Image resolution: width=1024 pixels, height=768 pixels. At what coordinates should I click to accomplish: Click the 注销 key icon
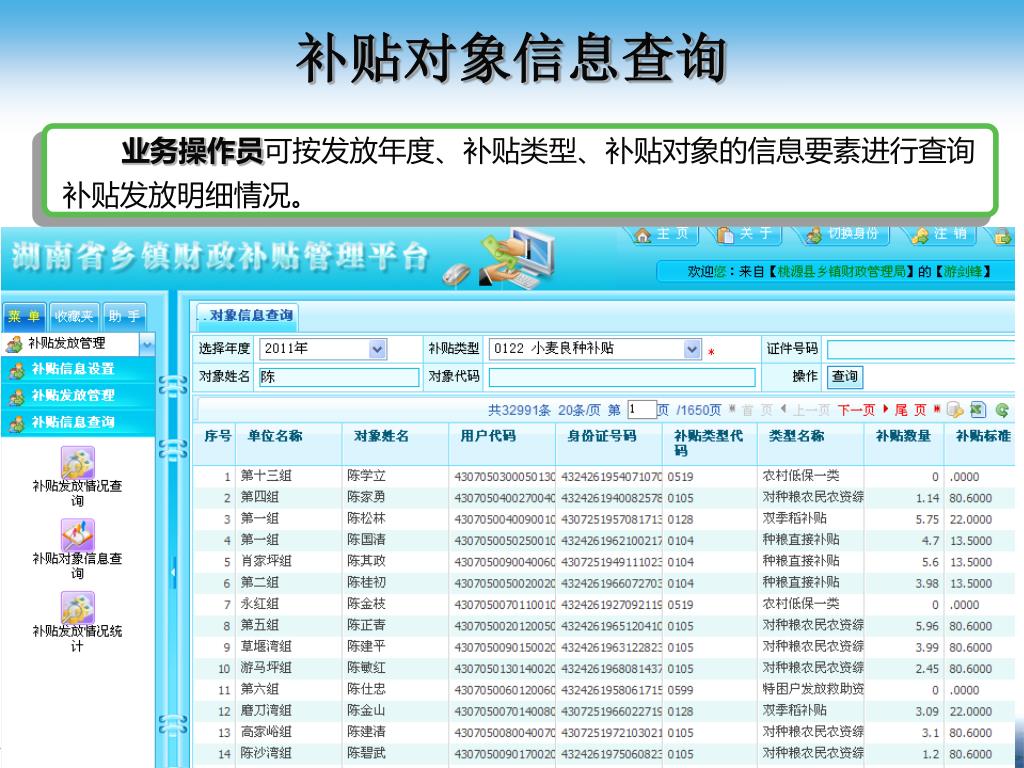[920, 234]
